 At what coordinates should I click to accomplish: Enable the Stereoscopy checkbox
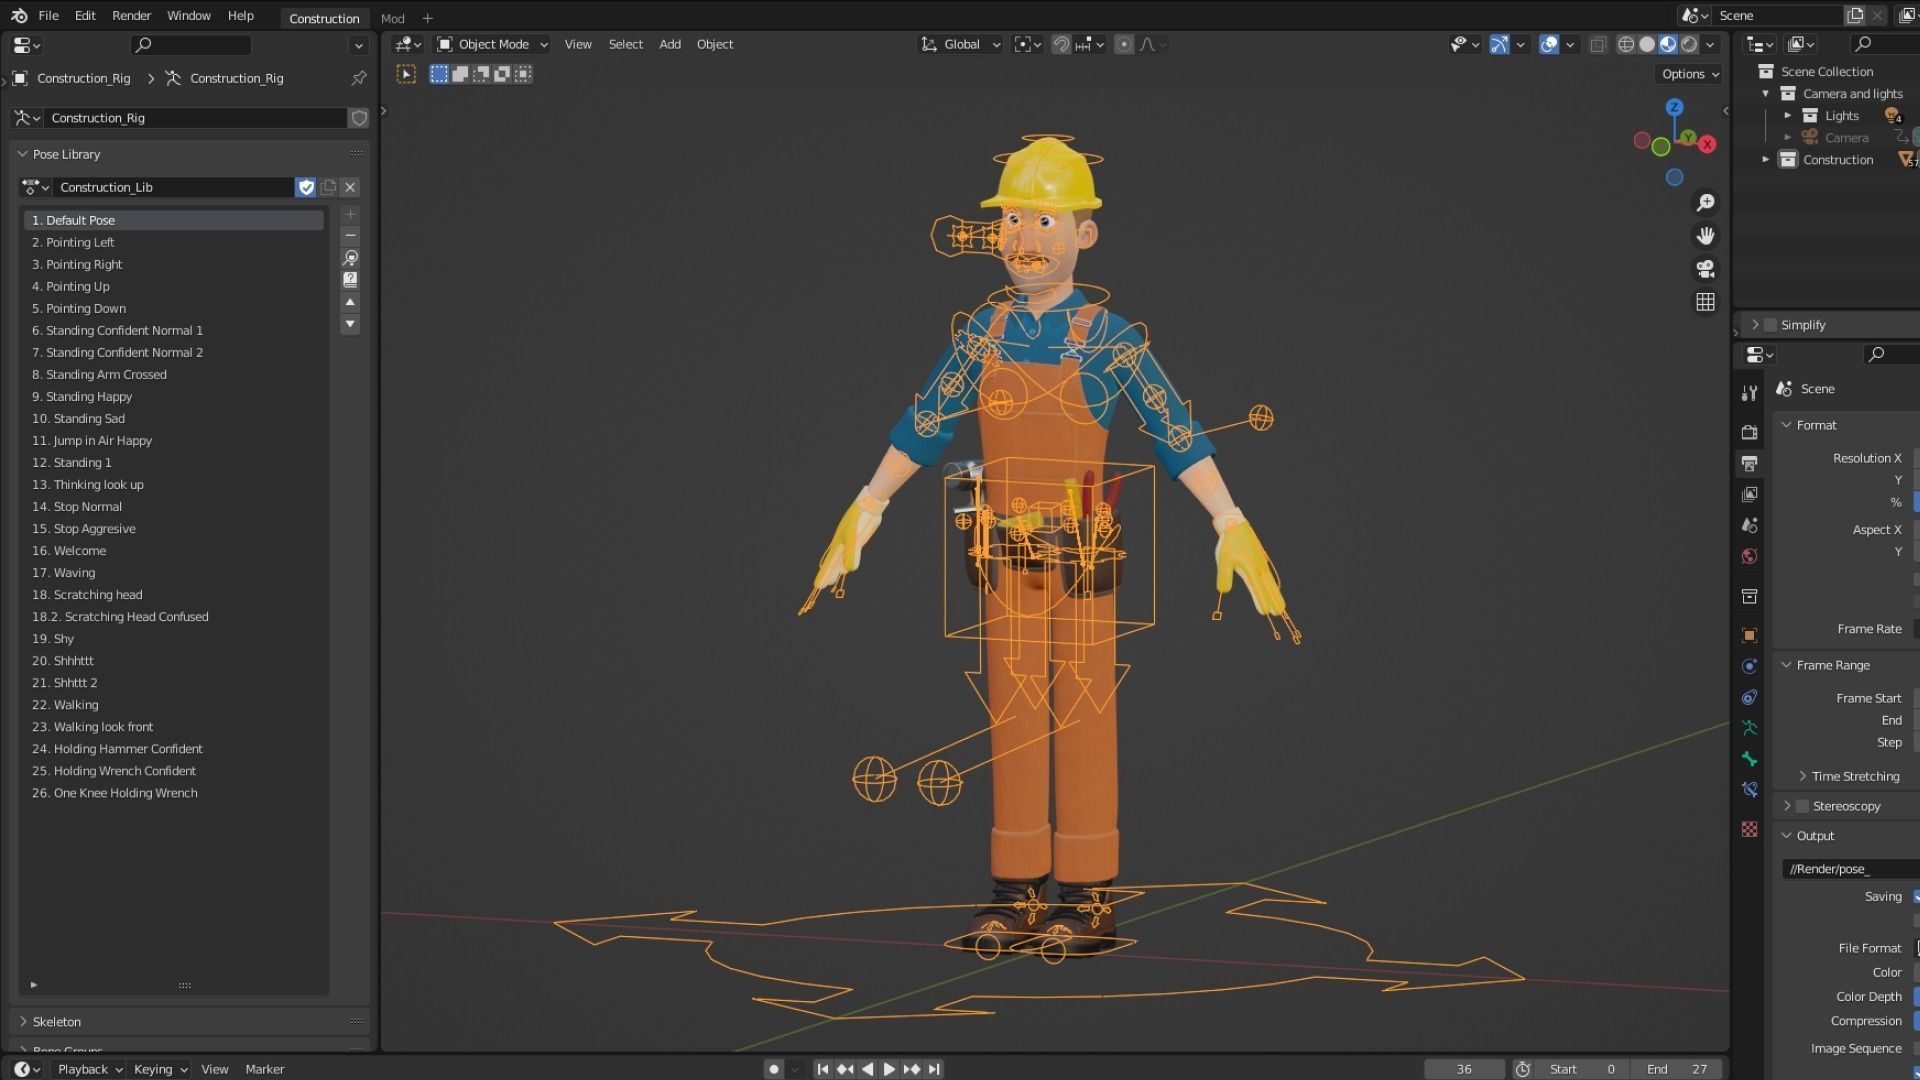1802,806
